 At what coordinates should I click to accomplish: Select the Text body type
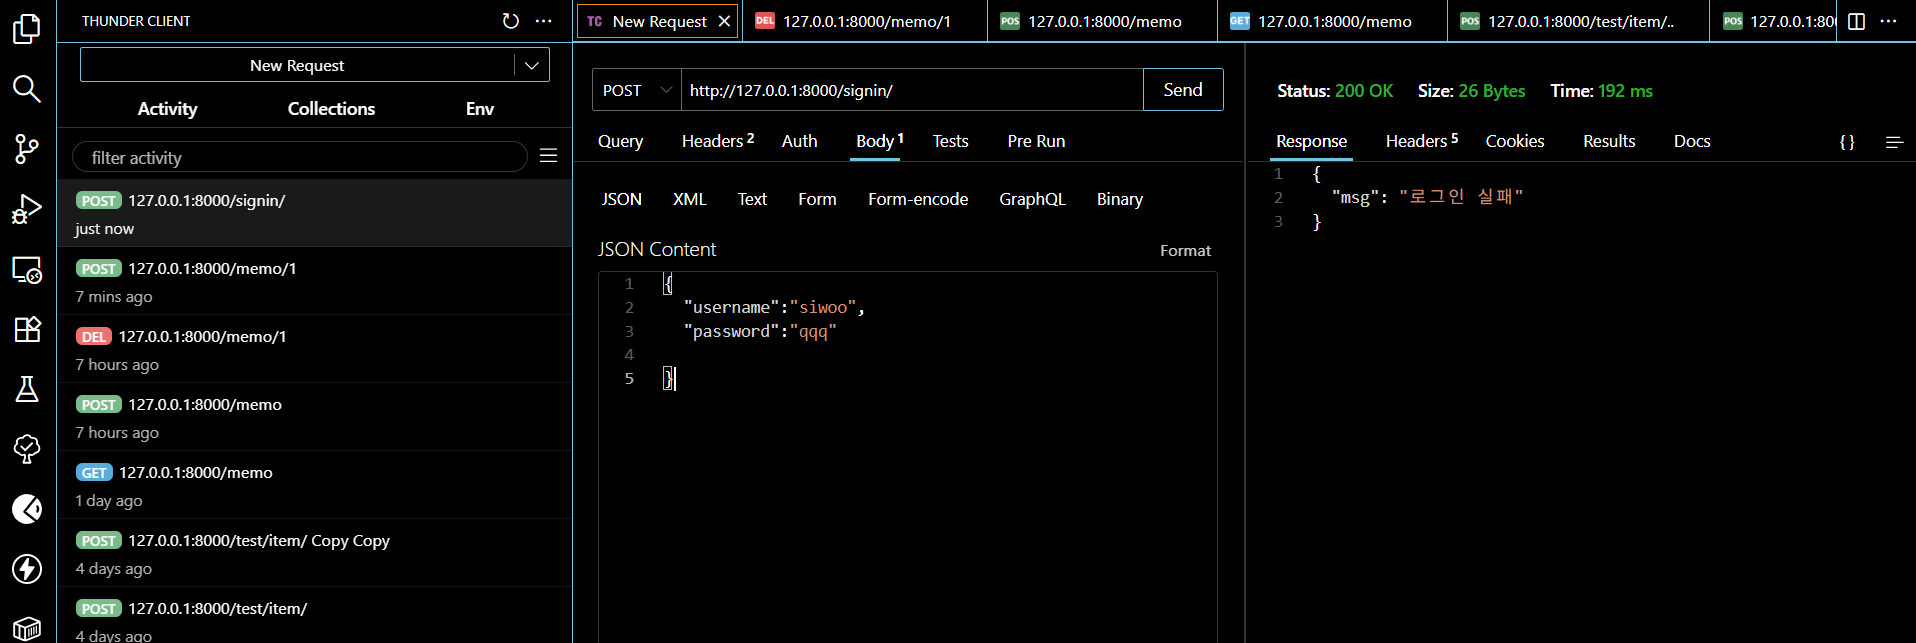(752, 199)
